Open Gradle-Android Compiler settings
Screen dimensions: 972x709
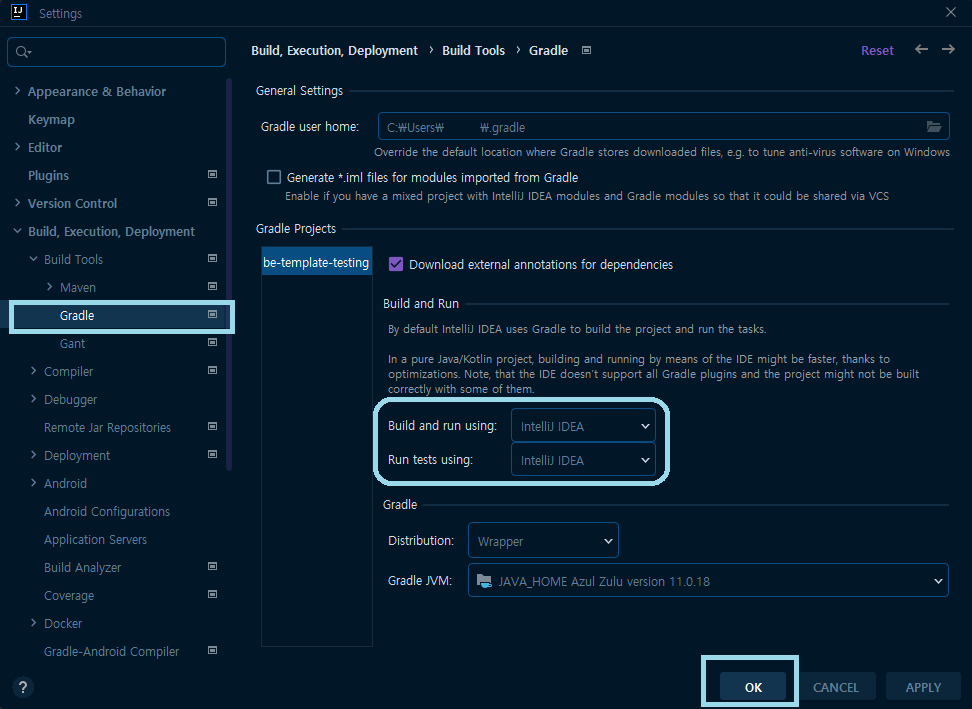[x=111, y=651]
